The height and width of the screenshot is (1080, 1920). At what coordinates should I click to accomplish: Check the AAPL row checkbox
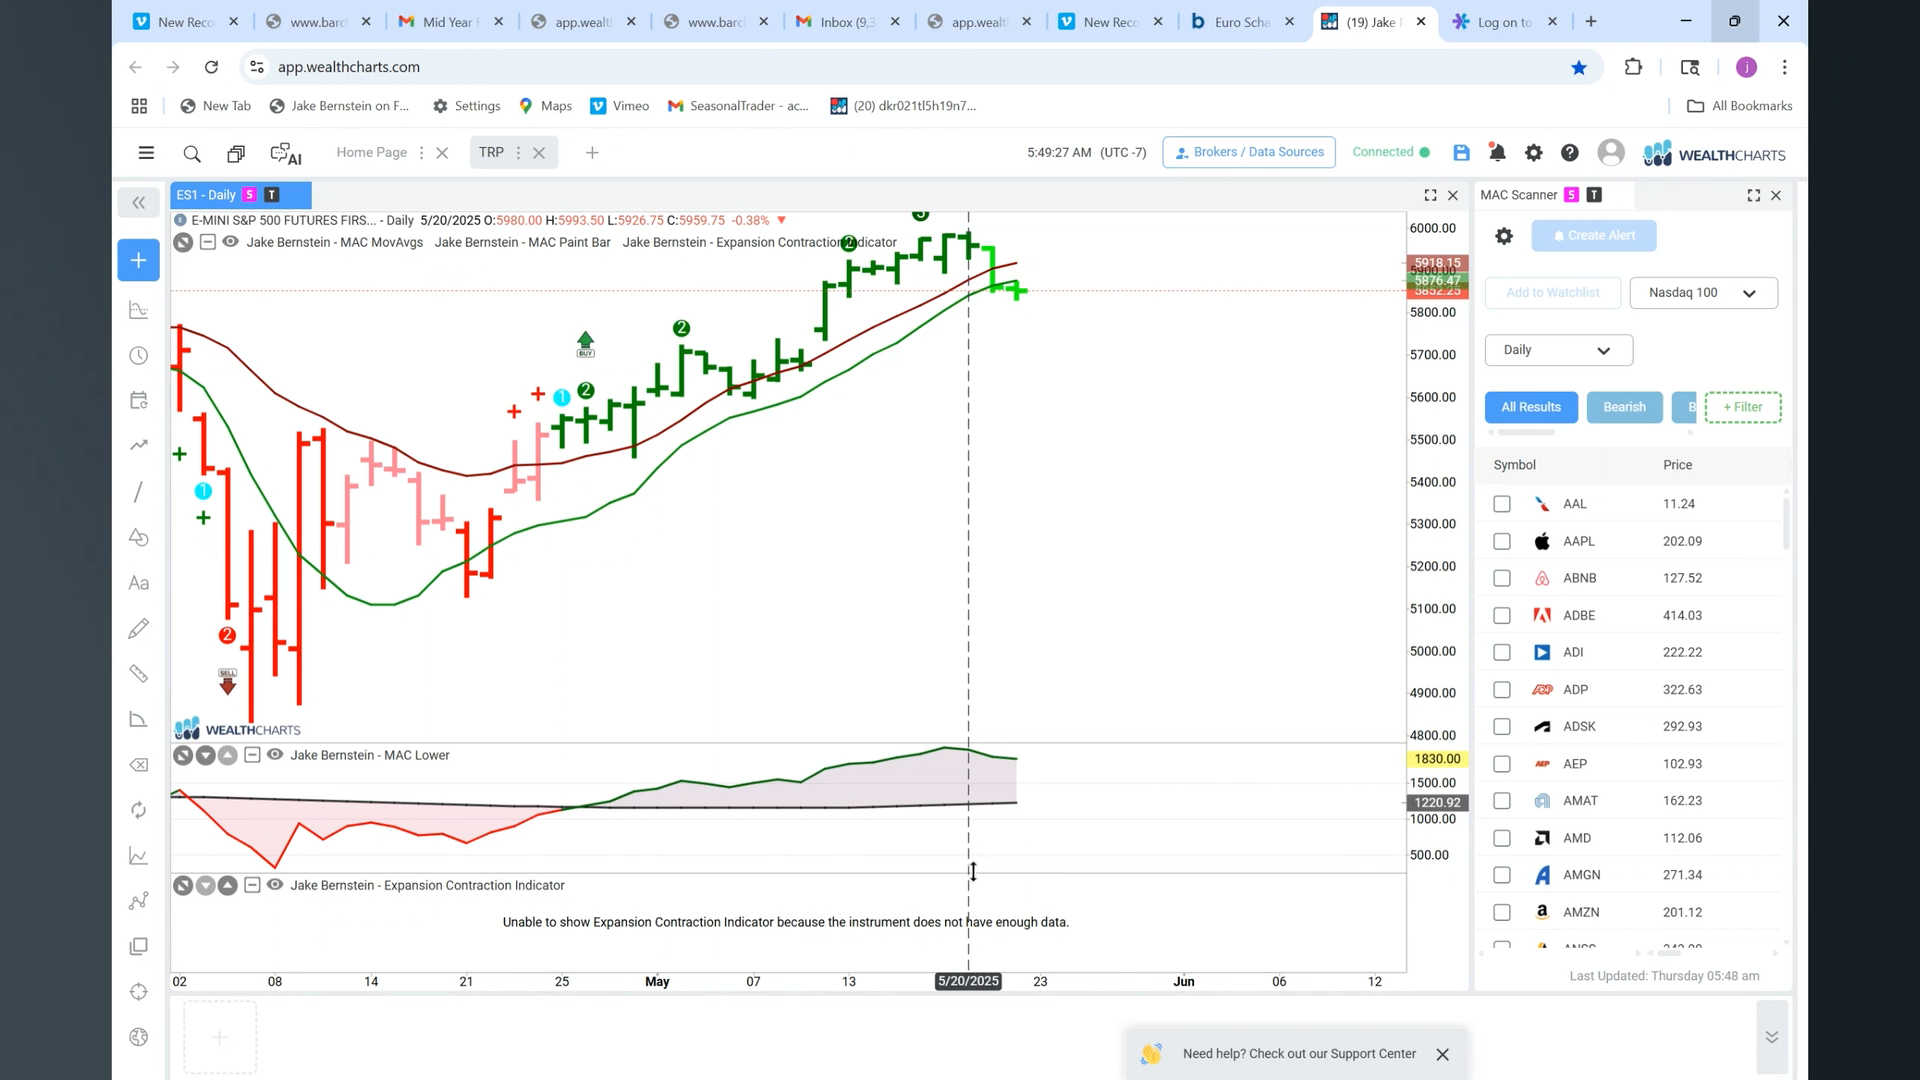(1502, 541)
